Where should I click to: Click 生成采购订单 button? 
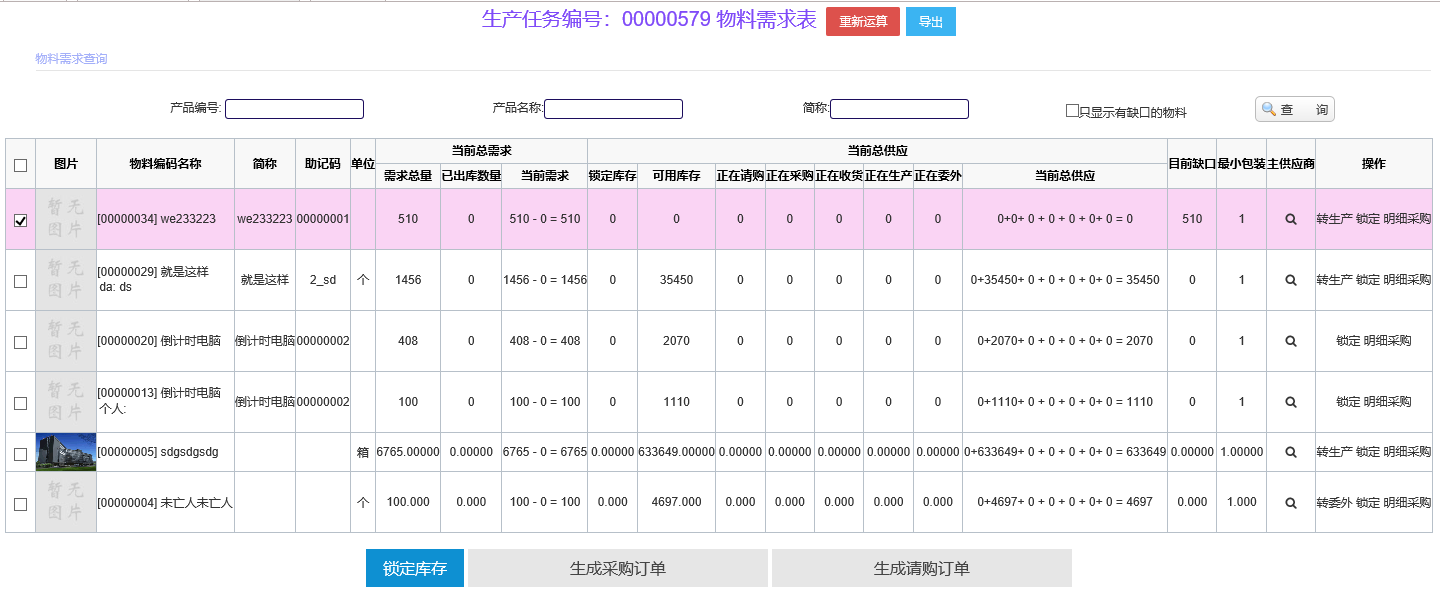617,568
